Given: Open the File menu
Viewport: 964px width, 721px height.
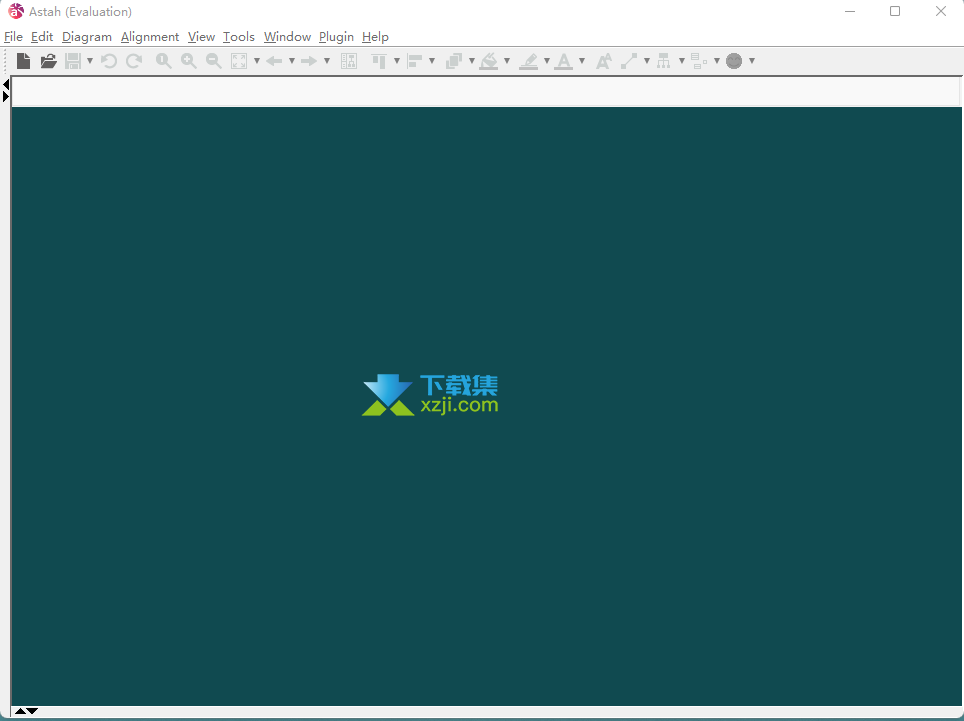Looking at the screenshot, I should click(x=13, y=37).
